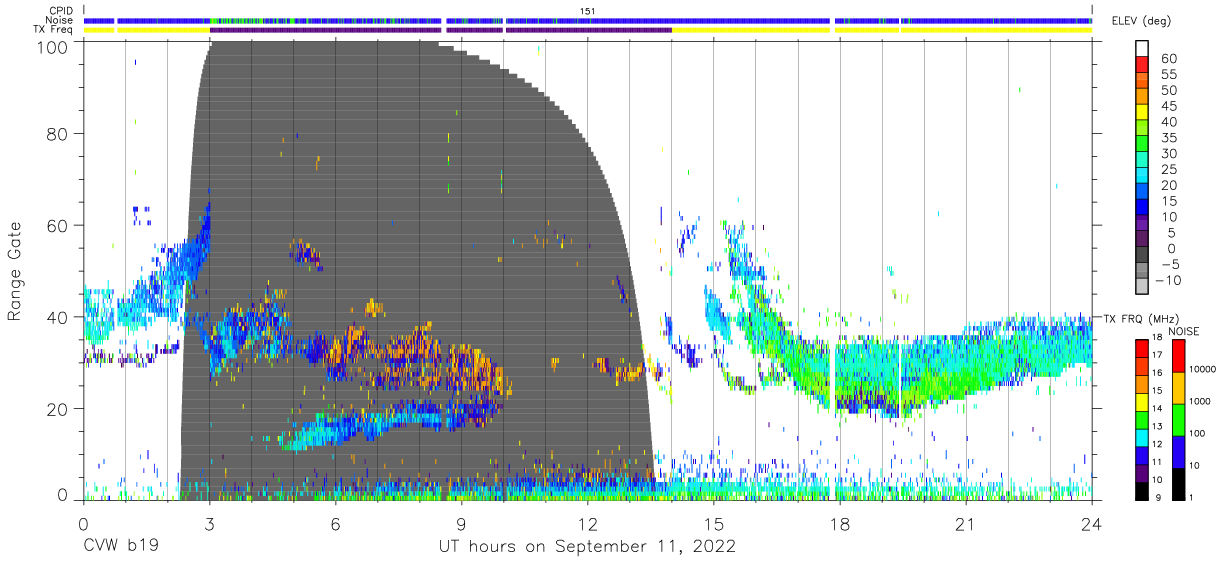Click the Range Gate axis "20" tick label

point(57,409)
